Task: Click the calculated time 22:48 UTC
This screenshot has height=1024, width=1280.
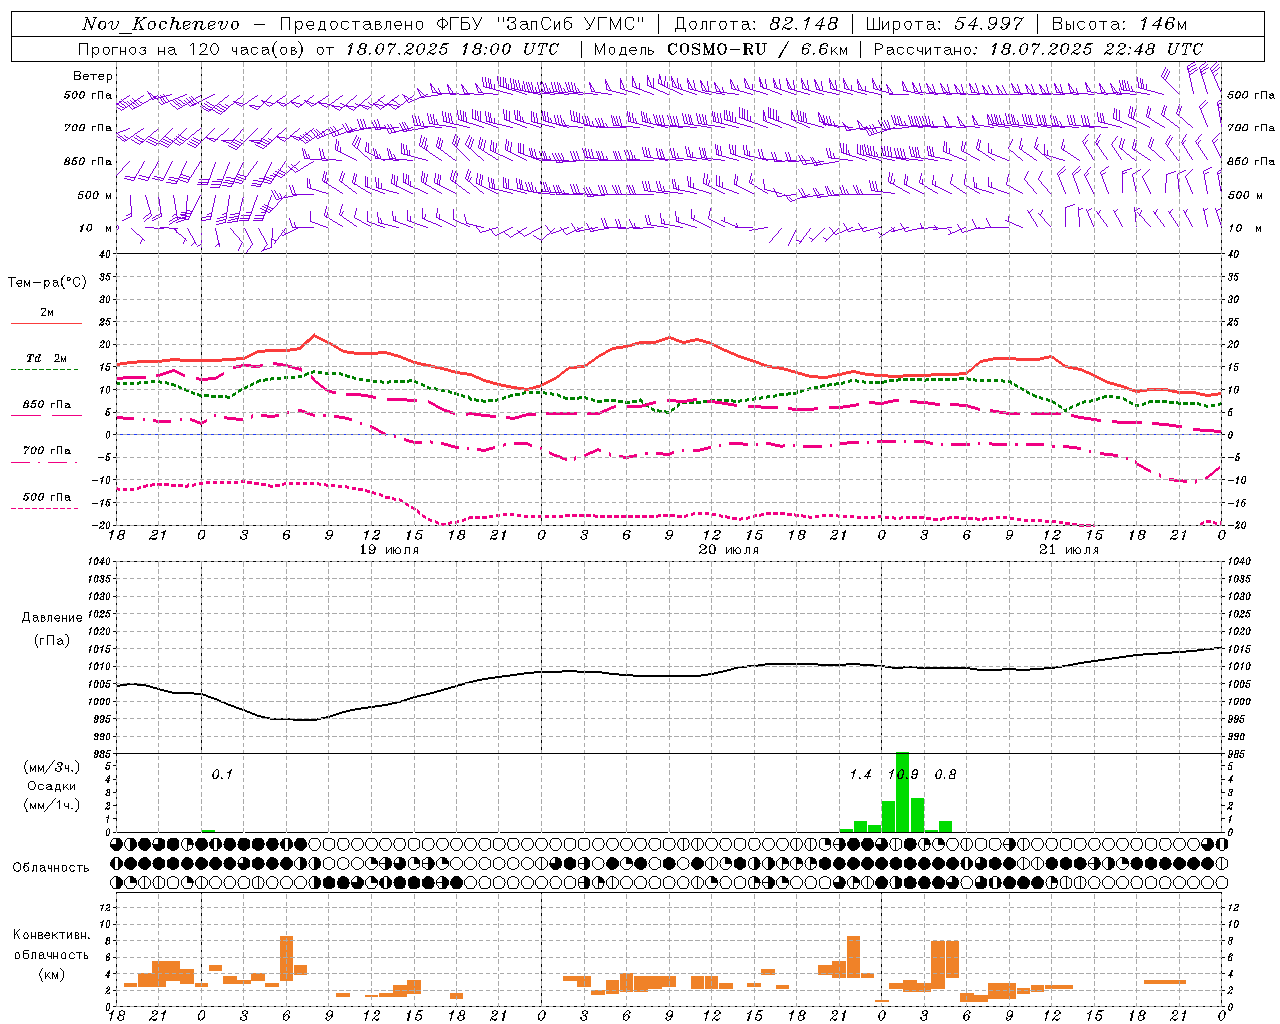Action: tap(1155, 48)
